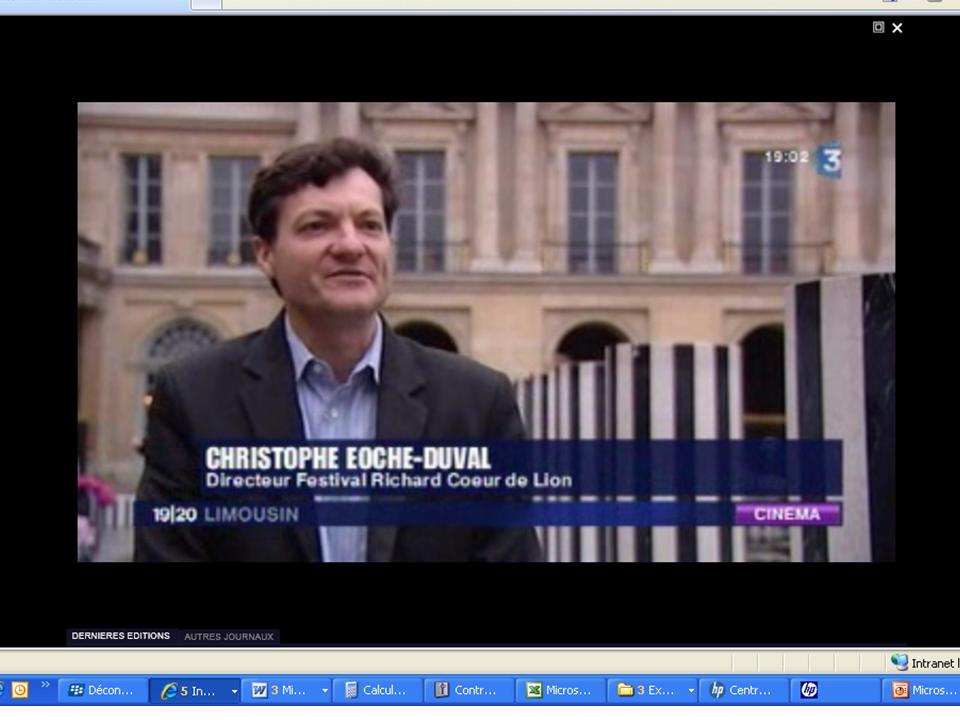Screen dimensions: 960x720
Task: Open the Décon... taskbar button
Action: 102,690
